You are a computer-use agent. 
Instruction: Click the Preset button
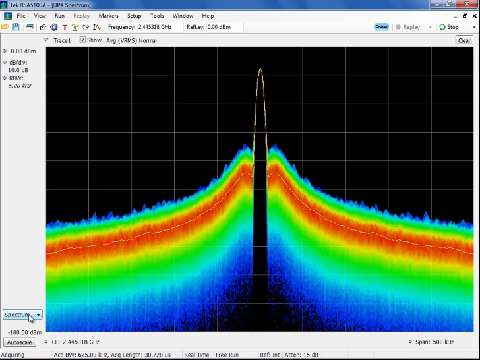382,27
